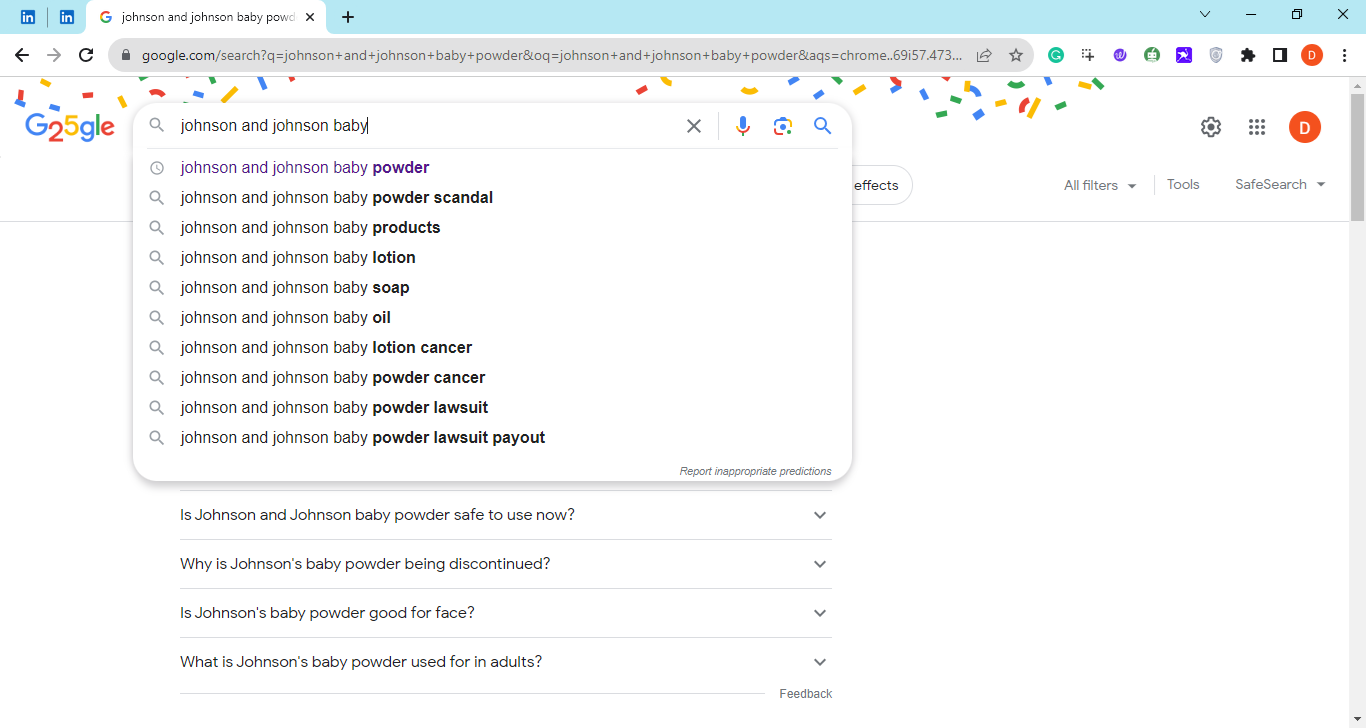The image size is (1366, 728).
Task: Click the purple circle extension icon
Action: [1120, 55]
